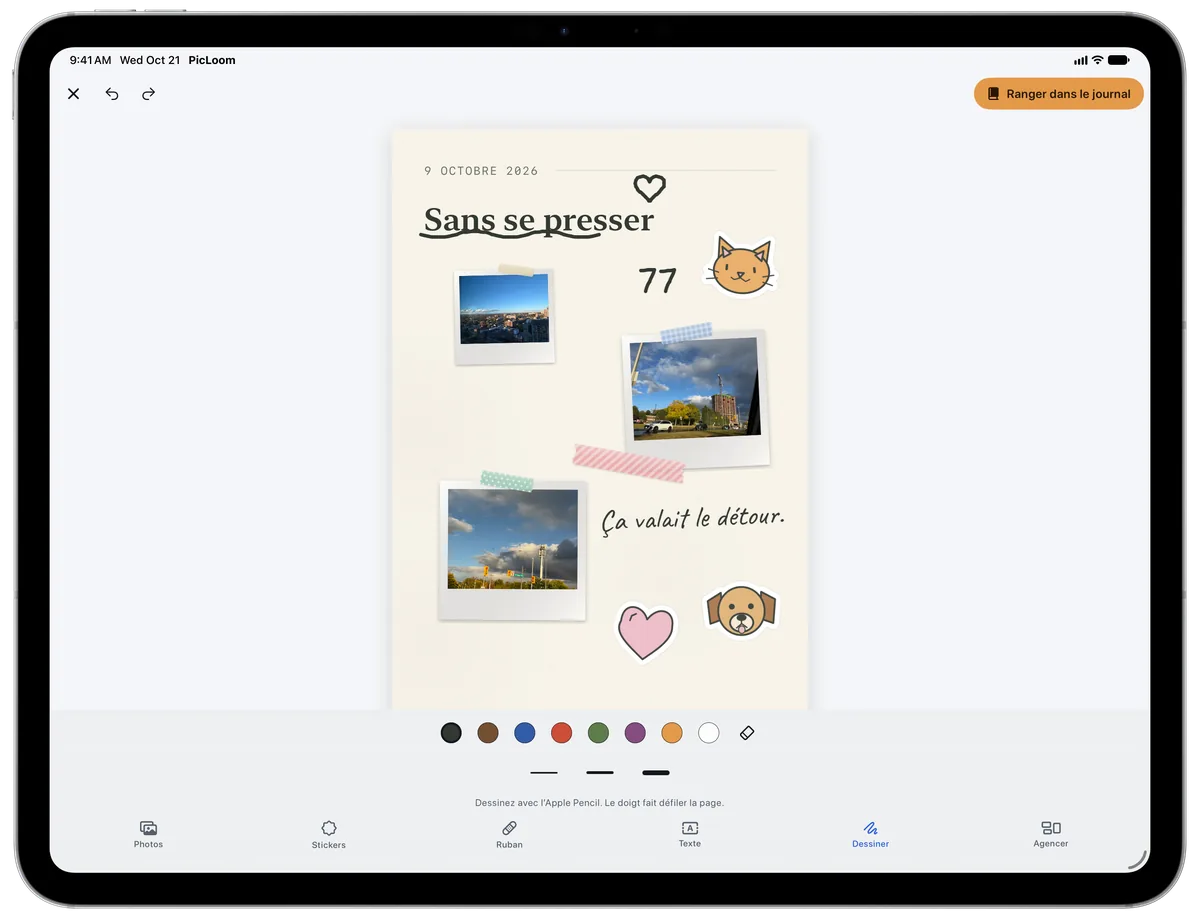Pick the orange drawing color
Screen dimensions: 1200x920
672,733
